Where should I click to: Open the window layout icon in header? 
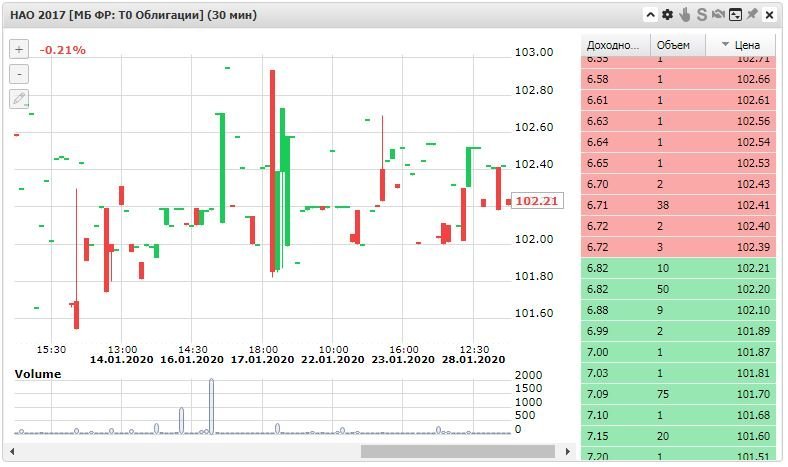point(735,15)
